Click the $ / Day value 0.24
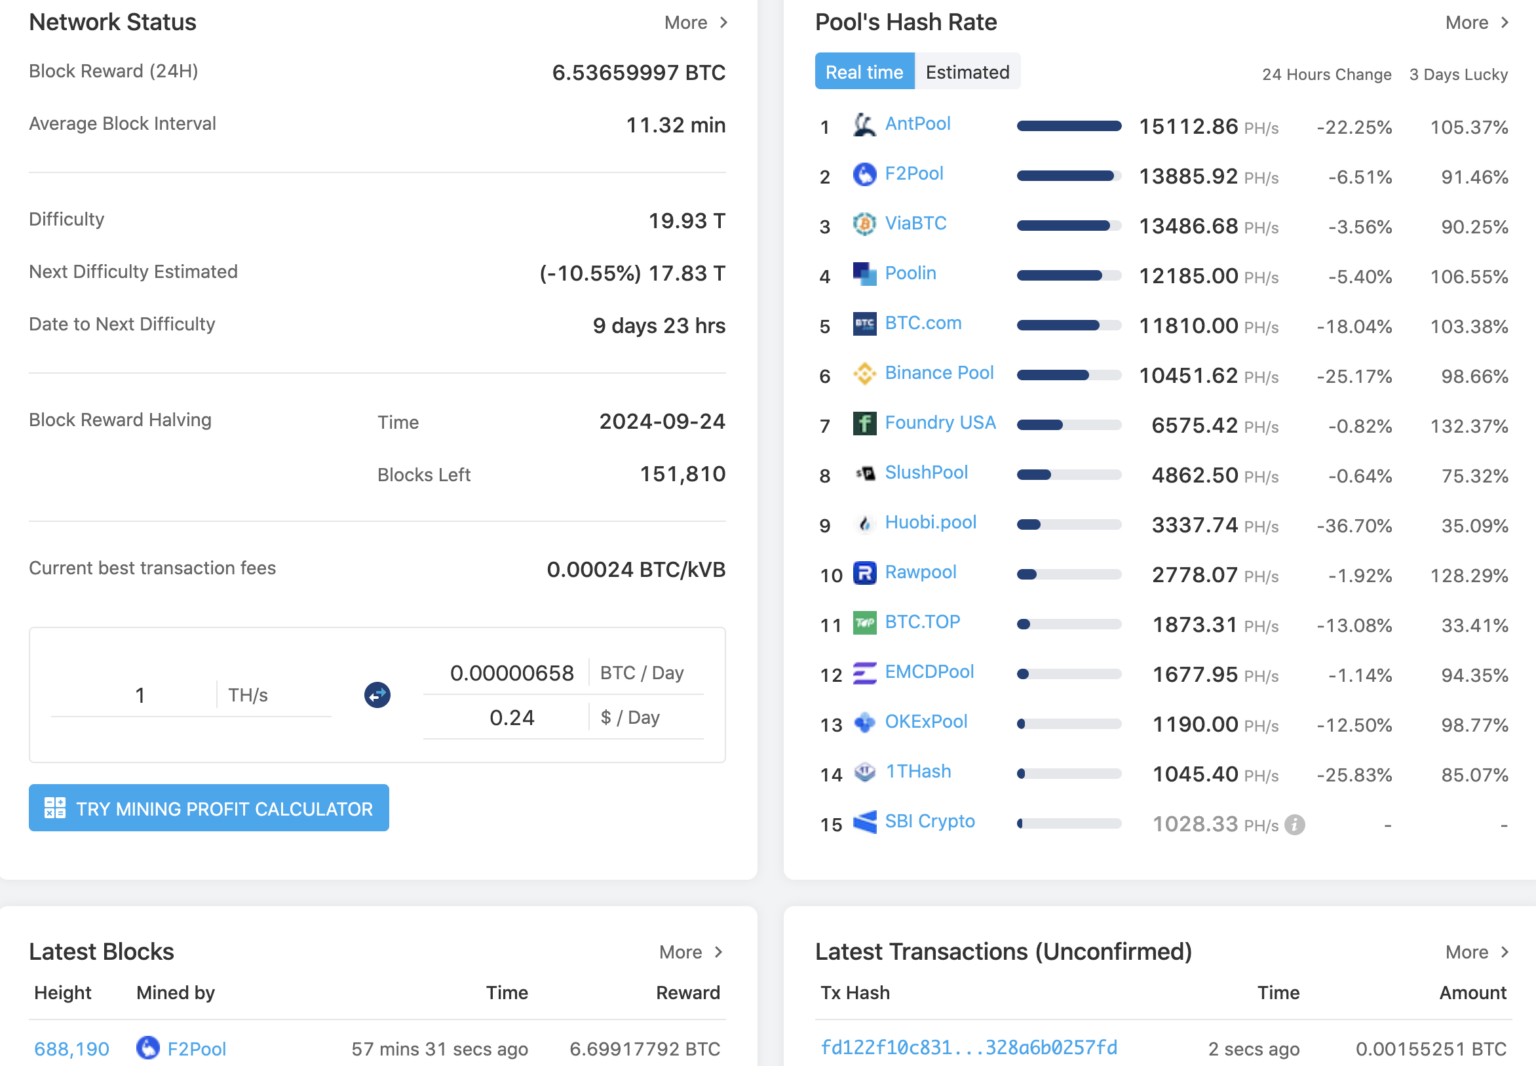1536x1066 pixels. pos(512,718)
